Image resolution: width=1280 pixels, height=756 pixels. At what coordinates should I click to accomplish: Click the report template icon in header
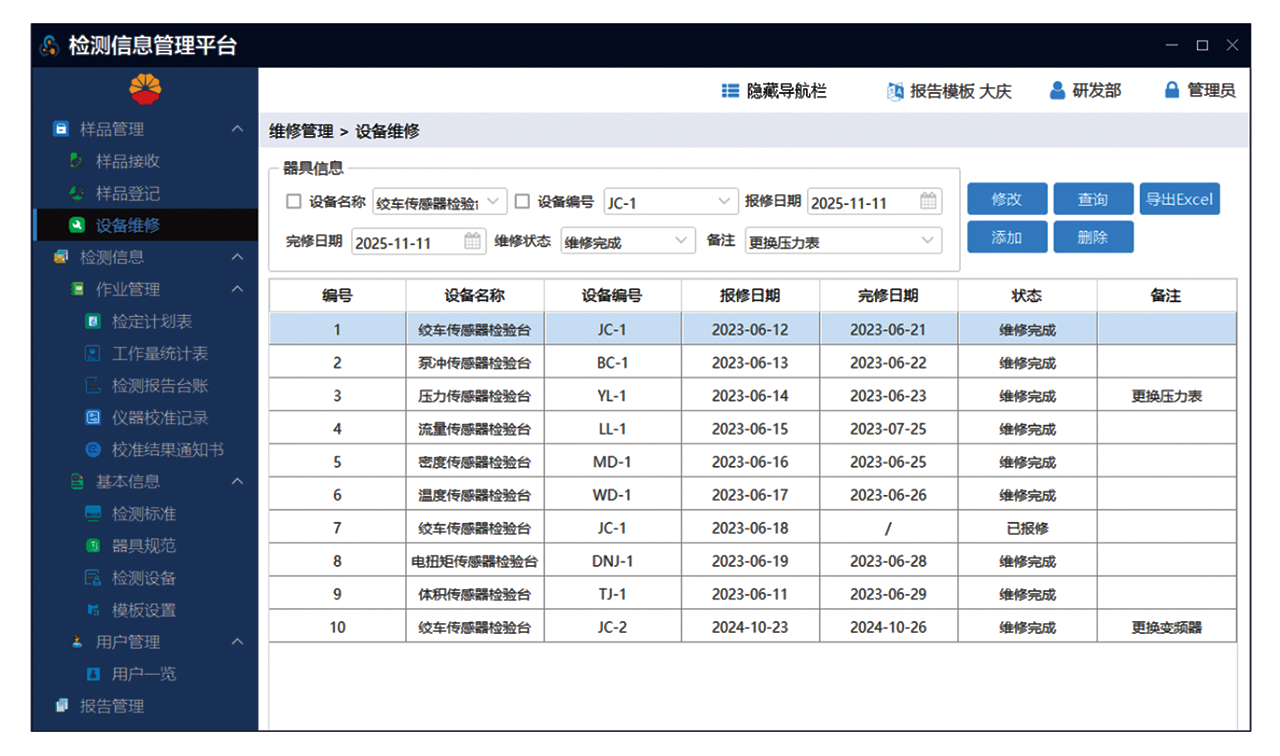click(x=895, y=91)
